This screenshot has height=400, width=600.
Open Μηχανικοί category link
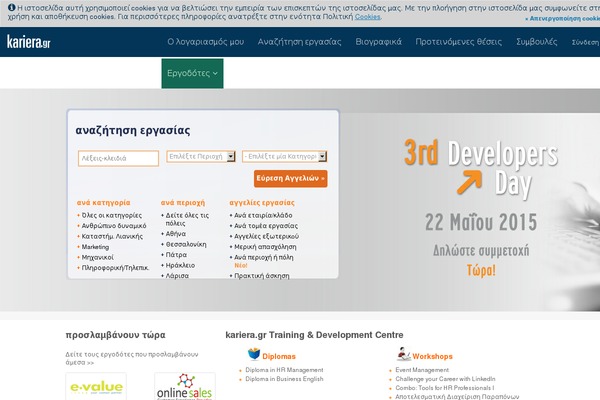point(98,257)
